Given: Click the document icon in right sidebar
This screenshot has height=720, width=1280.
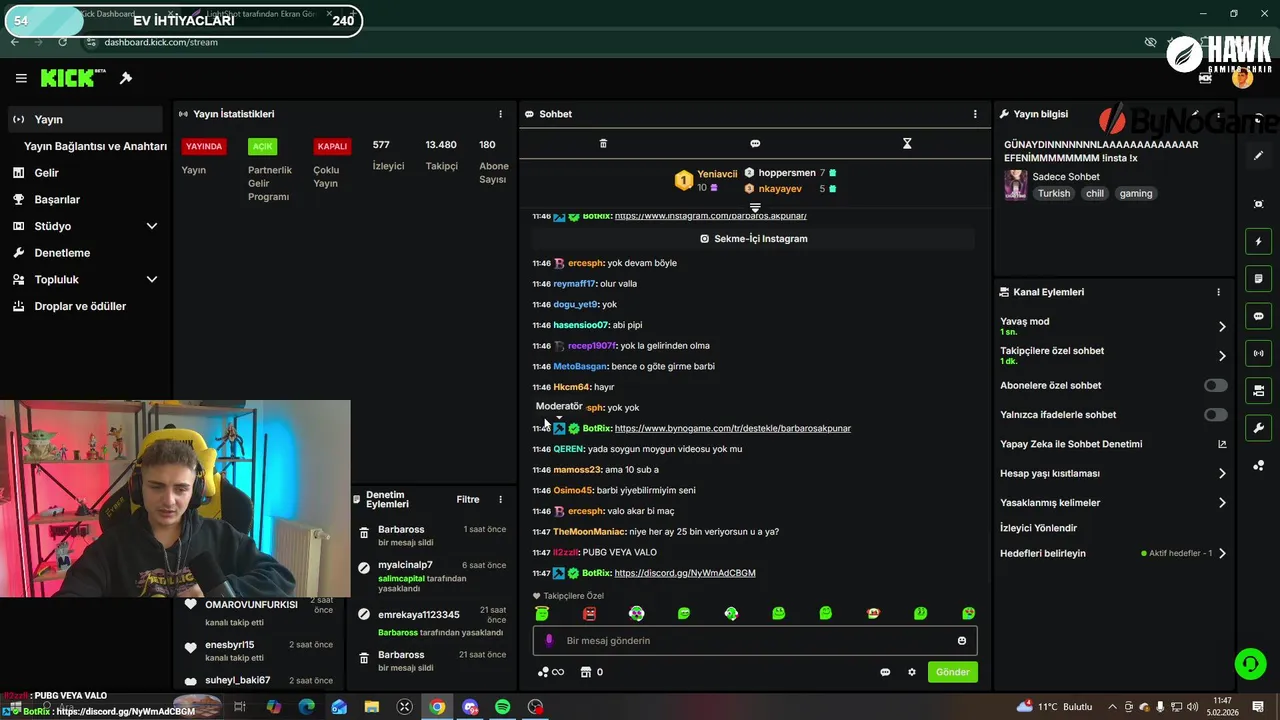Looking at the screenshot, I should pos(1259,278).
